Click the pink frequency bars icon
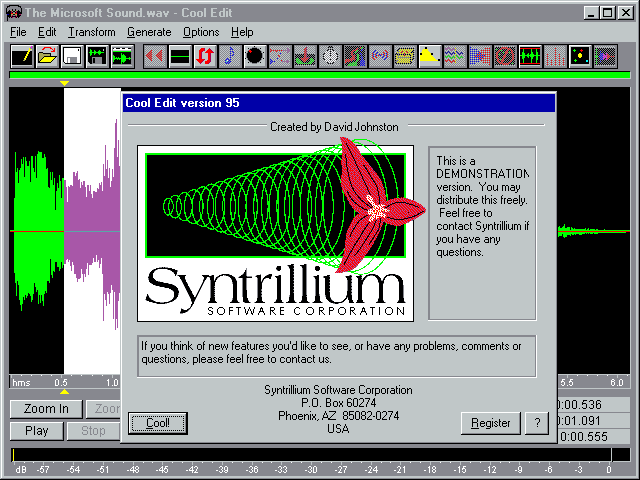Viewport: 640px width, 480px height. 555,56
